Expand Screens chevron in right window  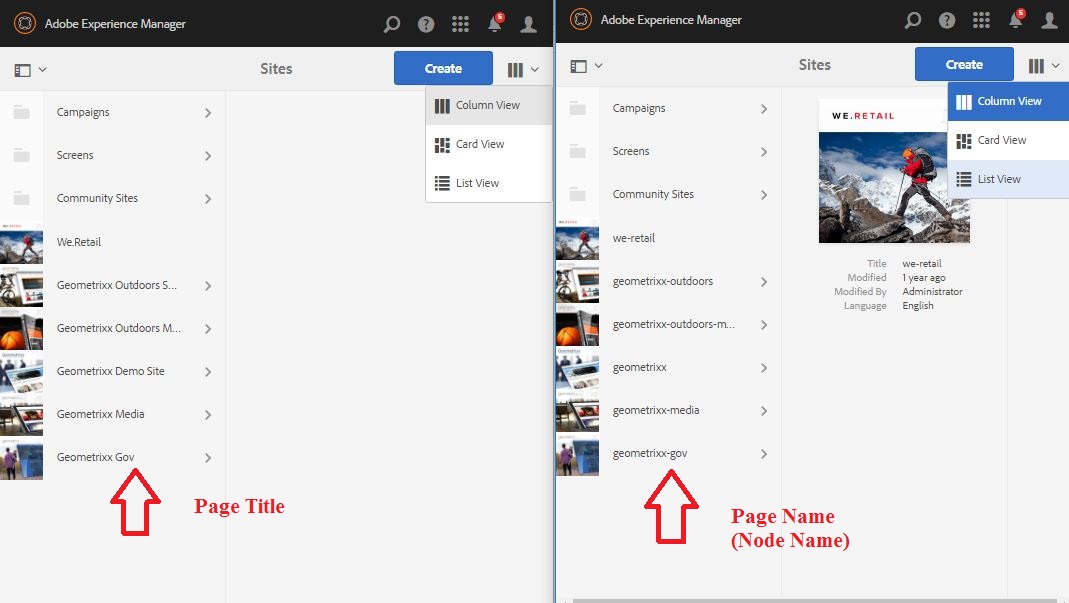(x=764, y=151)
